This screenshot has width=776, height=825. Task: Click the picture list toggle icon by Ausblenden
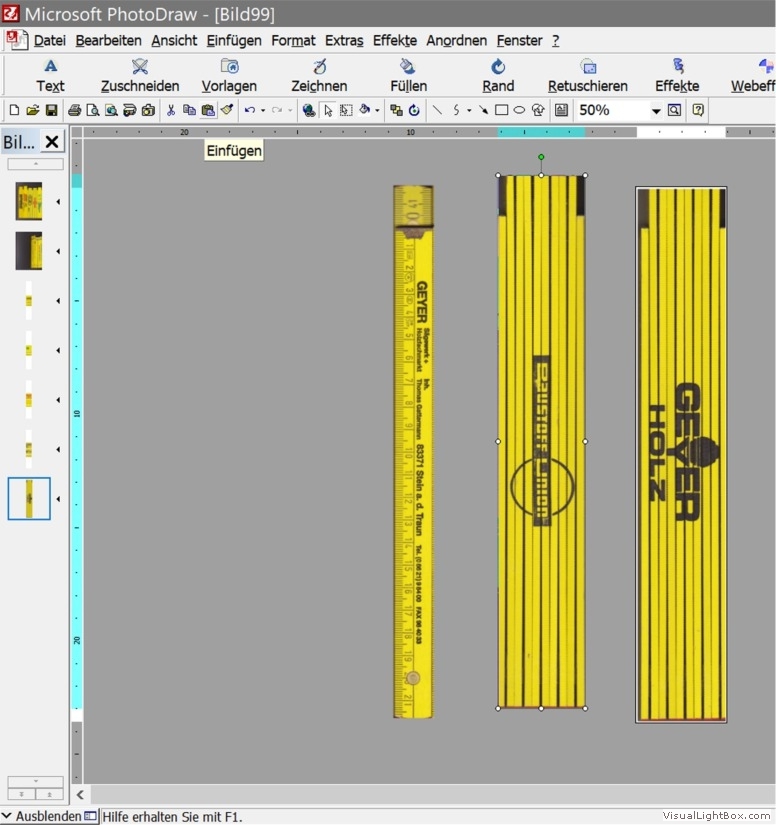(x=90, y=816)
